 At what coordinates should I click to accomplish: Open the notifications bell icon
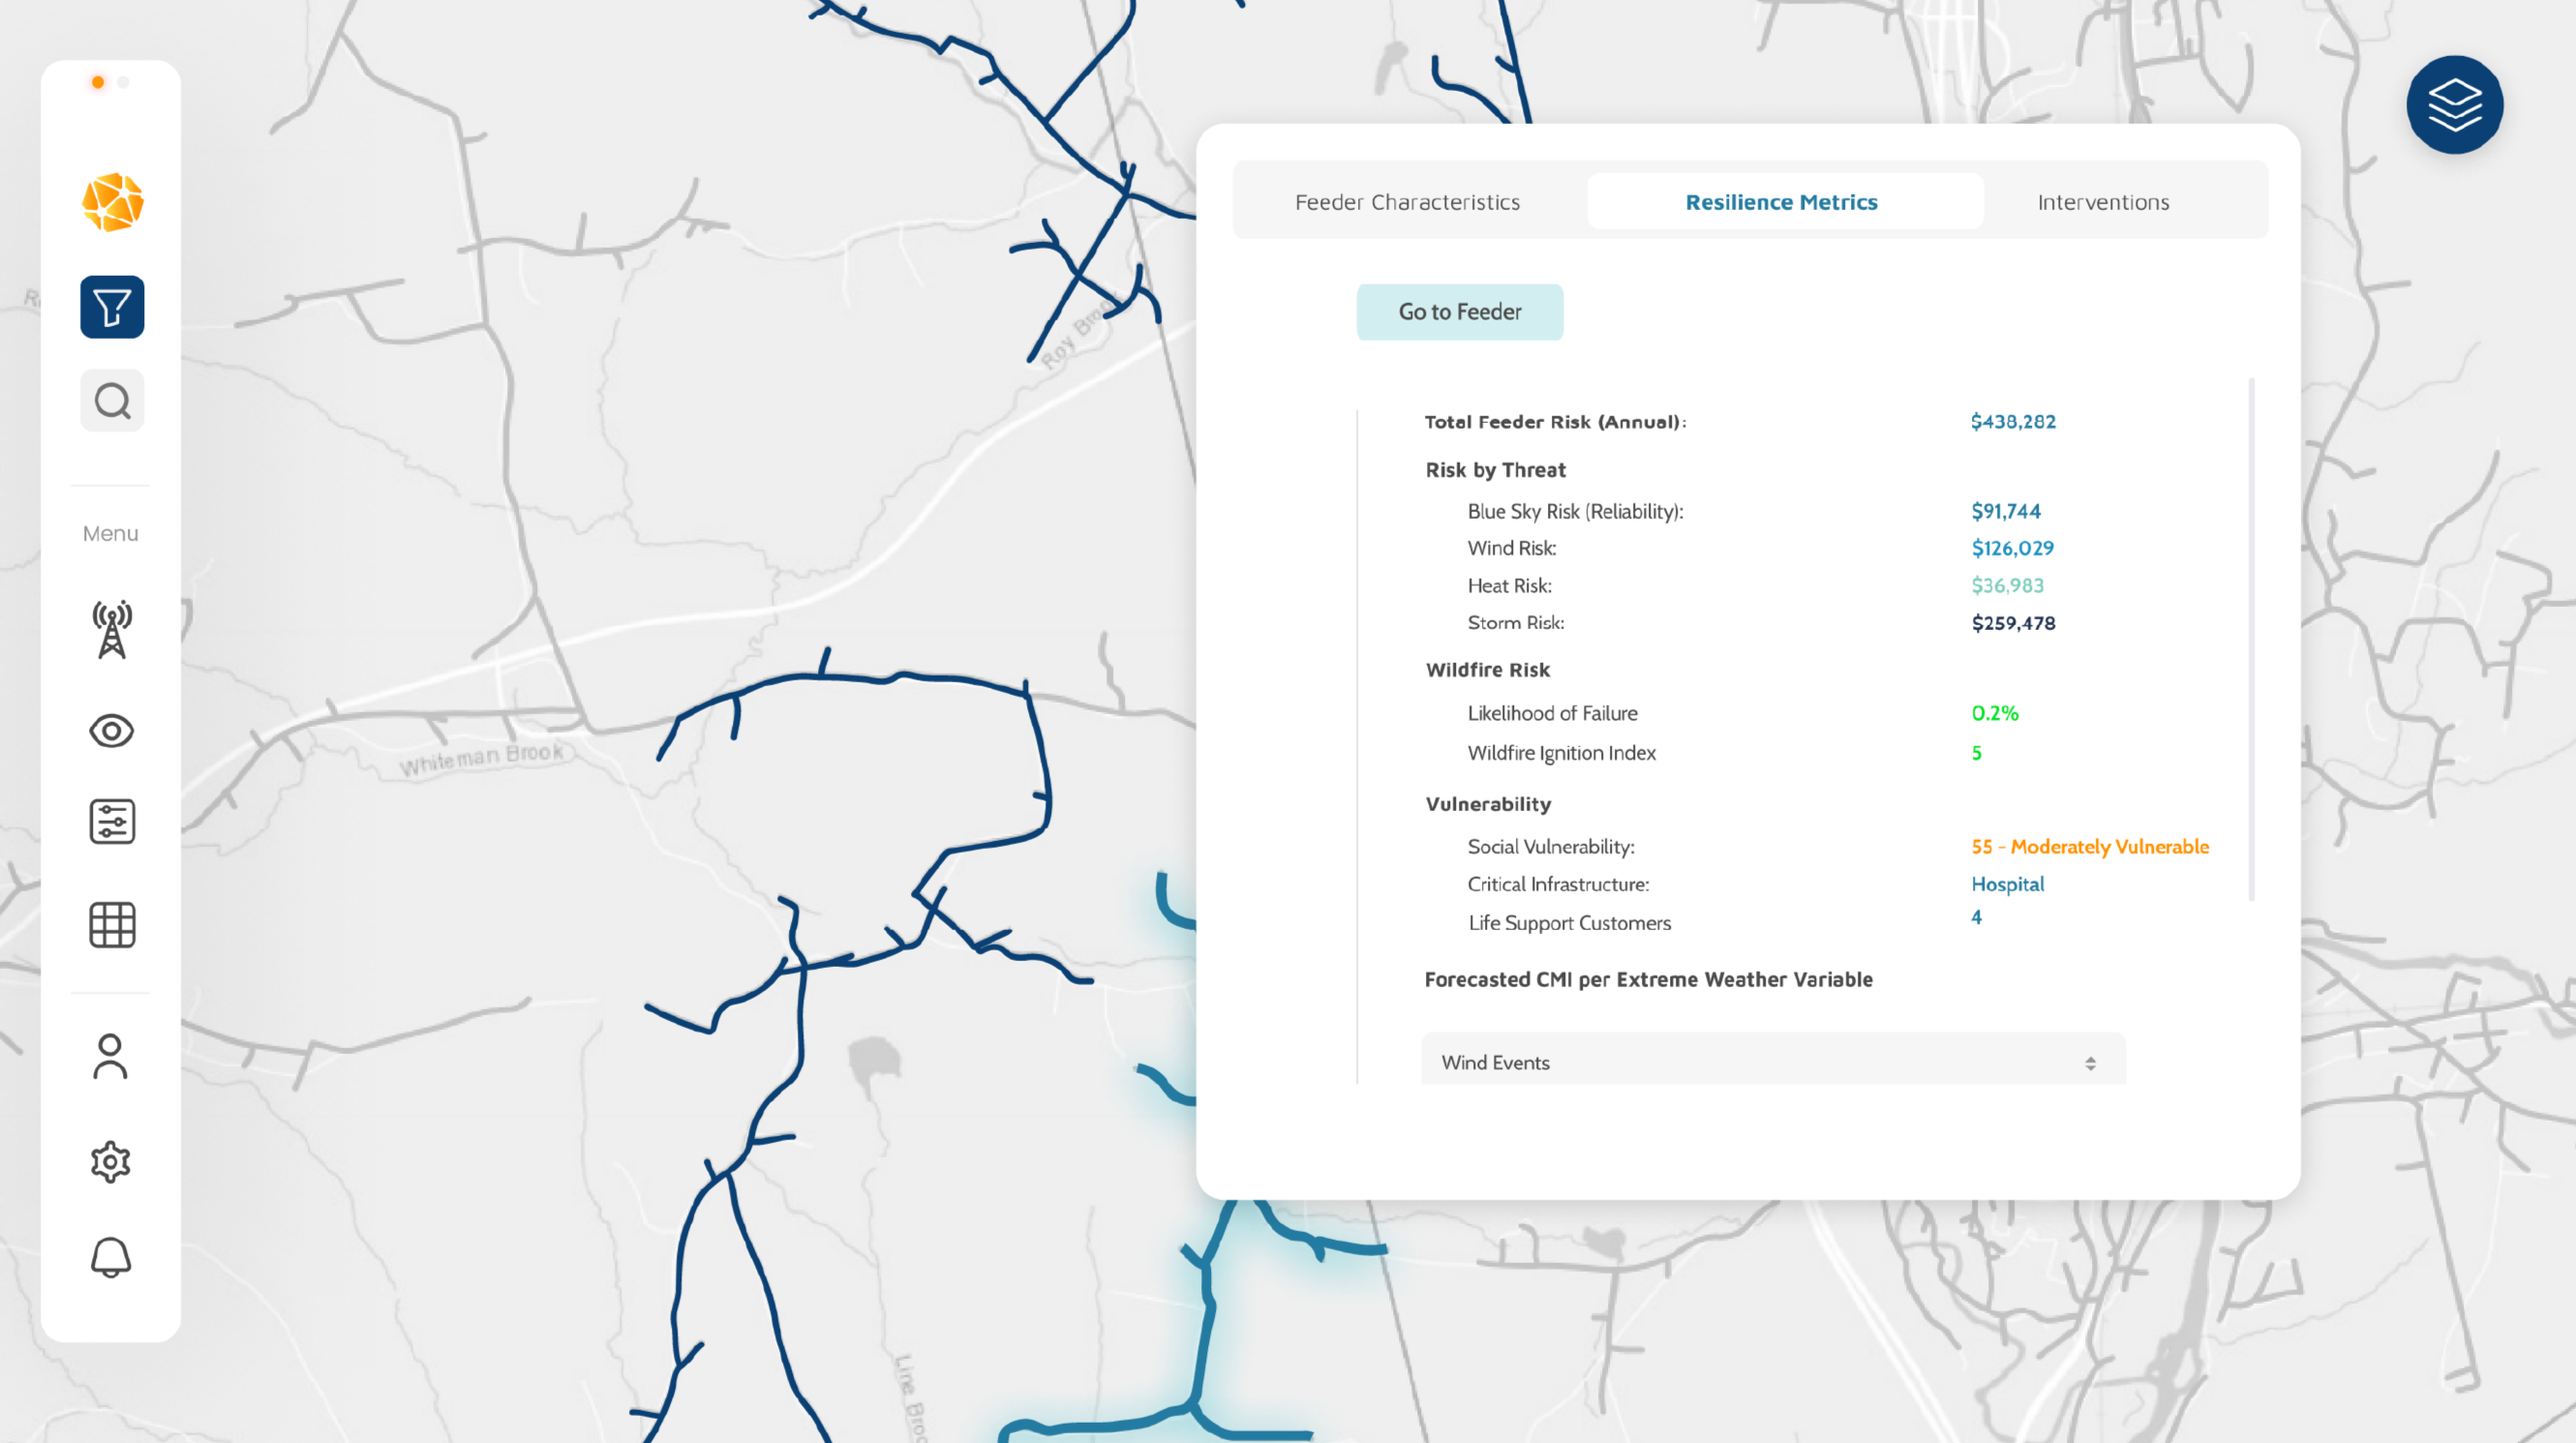pos(110,1257)
